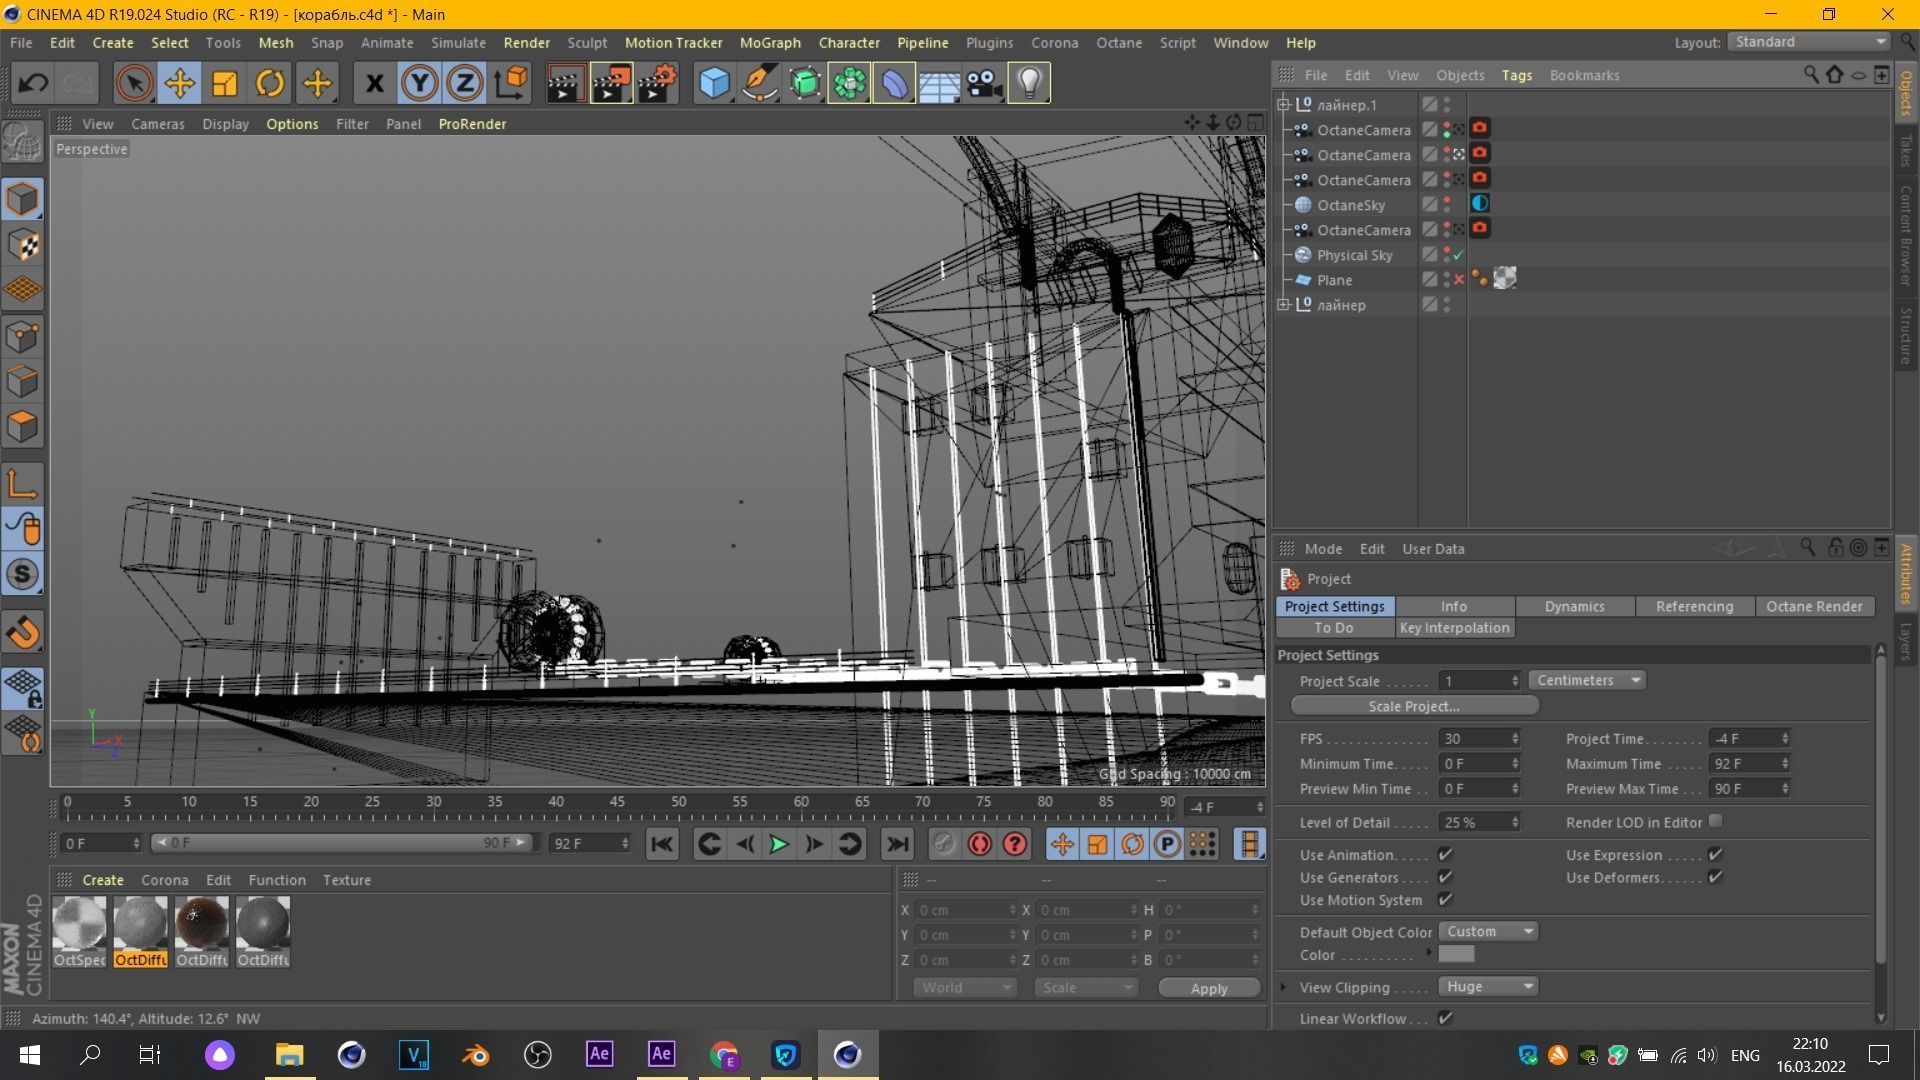Toggle Use Motion System checkbox
The height and width of the screenshot is (1080, 1920).
click(1445, 899)
